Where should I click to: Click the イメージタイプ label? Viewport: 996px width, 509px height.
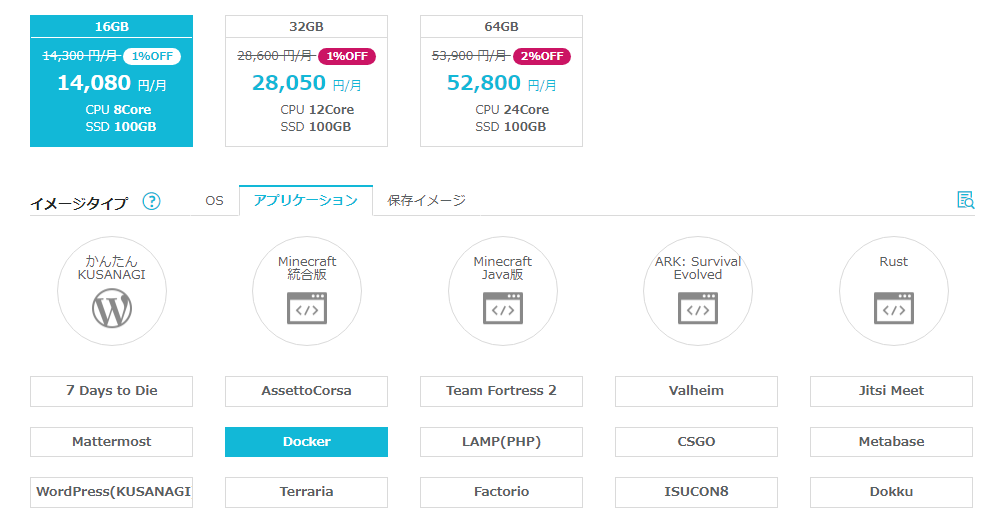click(x=79, y=203)
